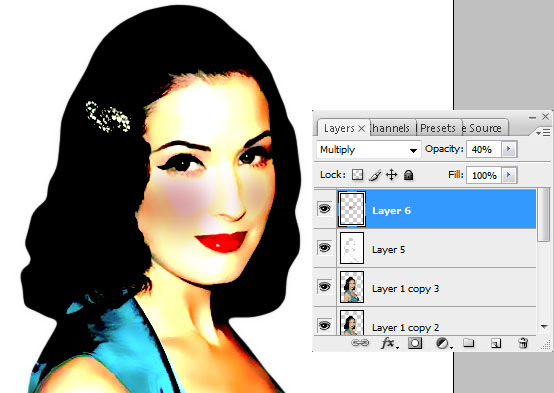Lock all with padlock icon
The width and height of the screenshot is (554, 393).
pyautogui.click(x=408, y=175)
